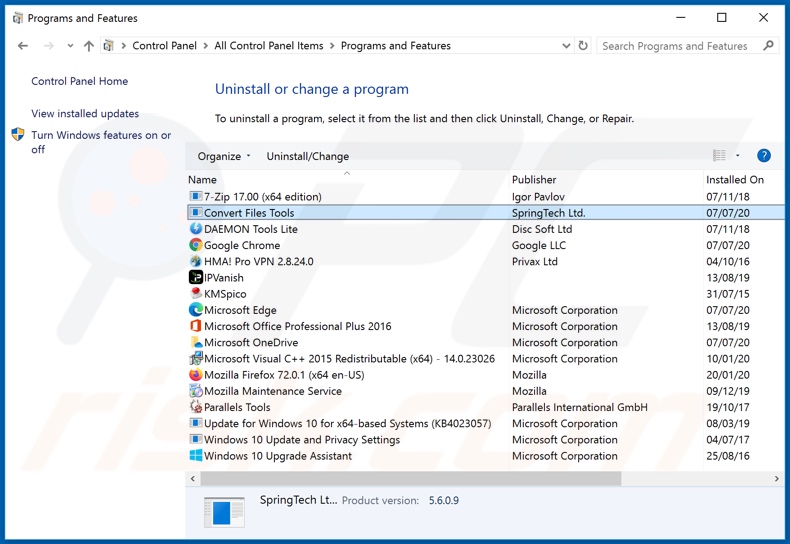Click the Mozilla Firefox icon
790x544 pixels.
(195, 374)
